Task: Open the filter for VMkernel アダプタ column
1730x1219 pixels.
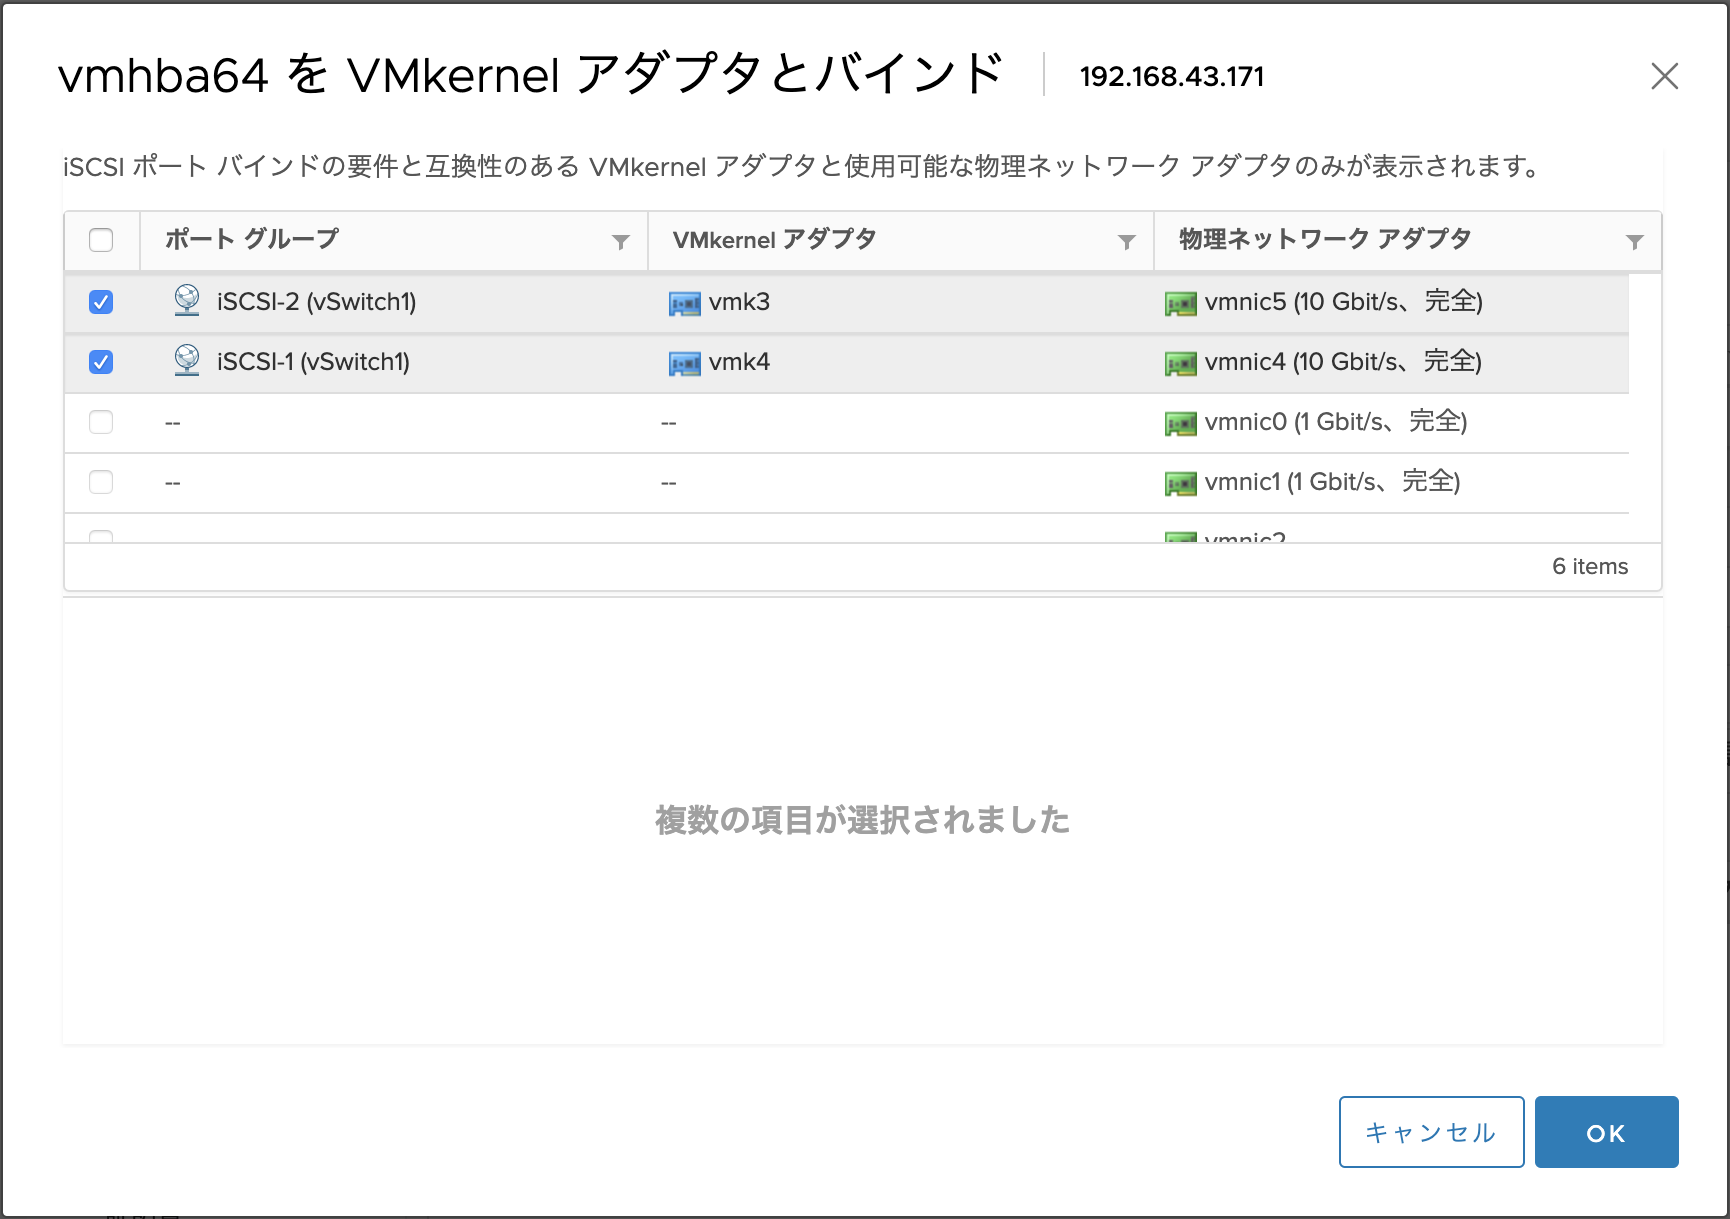Action: (x=1127, y=242)
